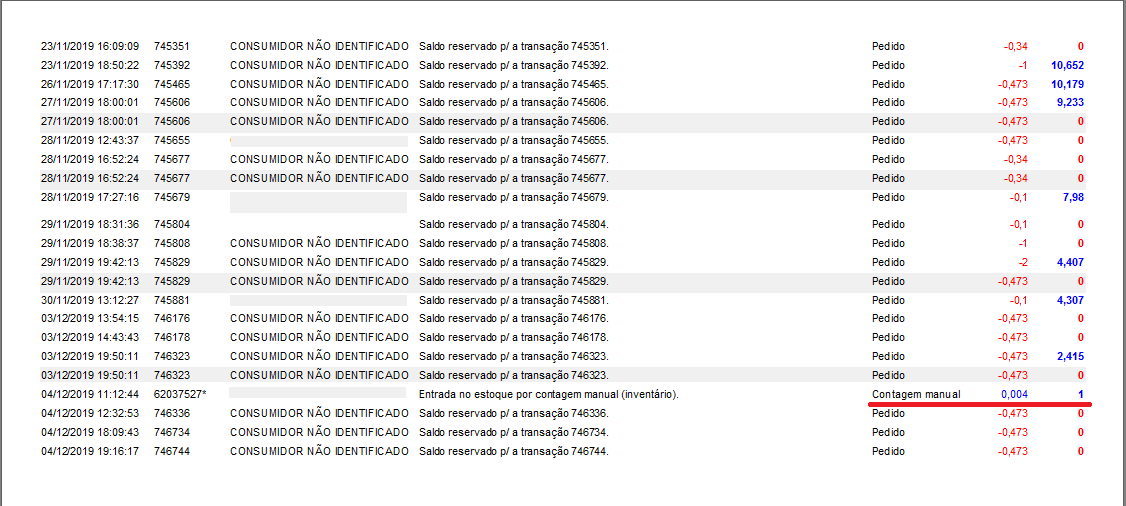Click the 10,179 balance value

(x=1067, y=84)
